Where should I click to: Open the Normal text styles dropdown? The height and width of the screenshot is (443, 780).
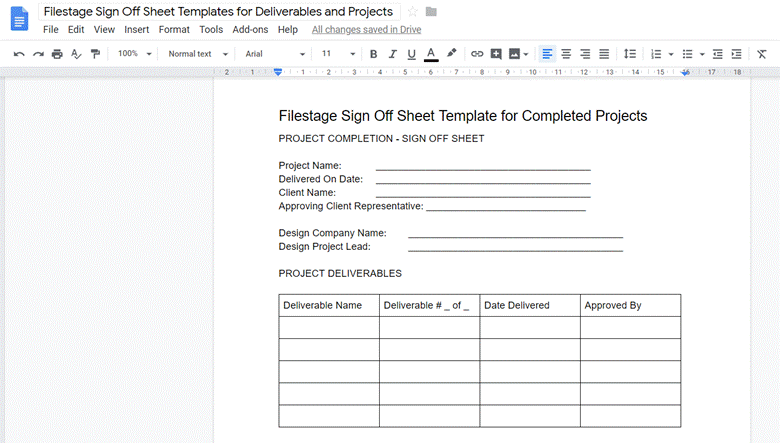[x=197, y=54]
